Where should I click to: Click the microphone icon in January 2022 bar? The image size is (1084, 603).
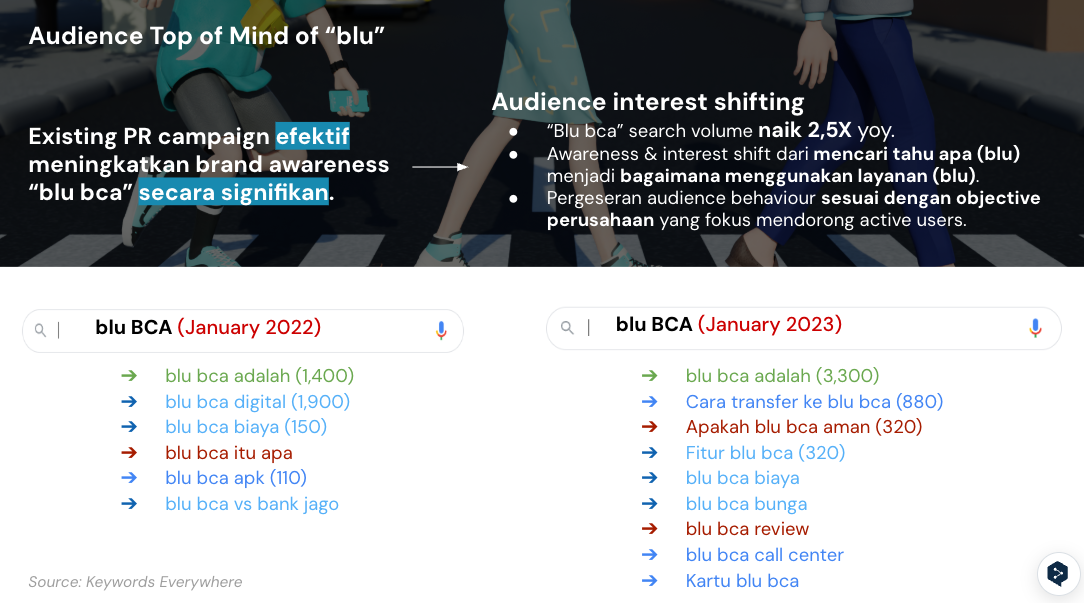coord(441,331)
